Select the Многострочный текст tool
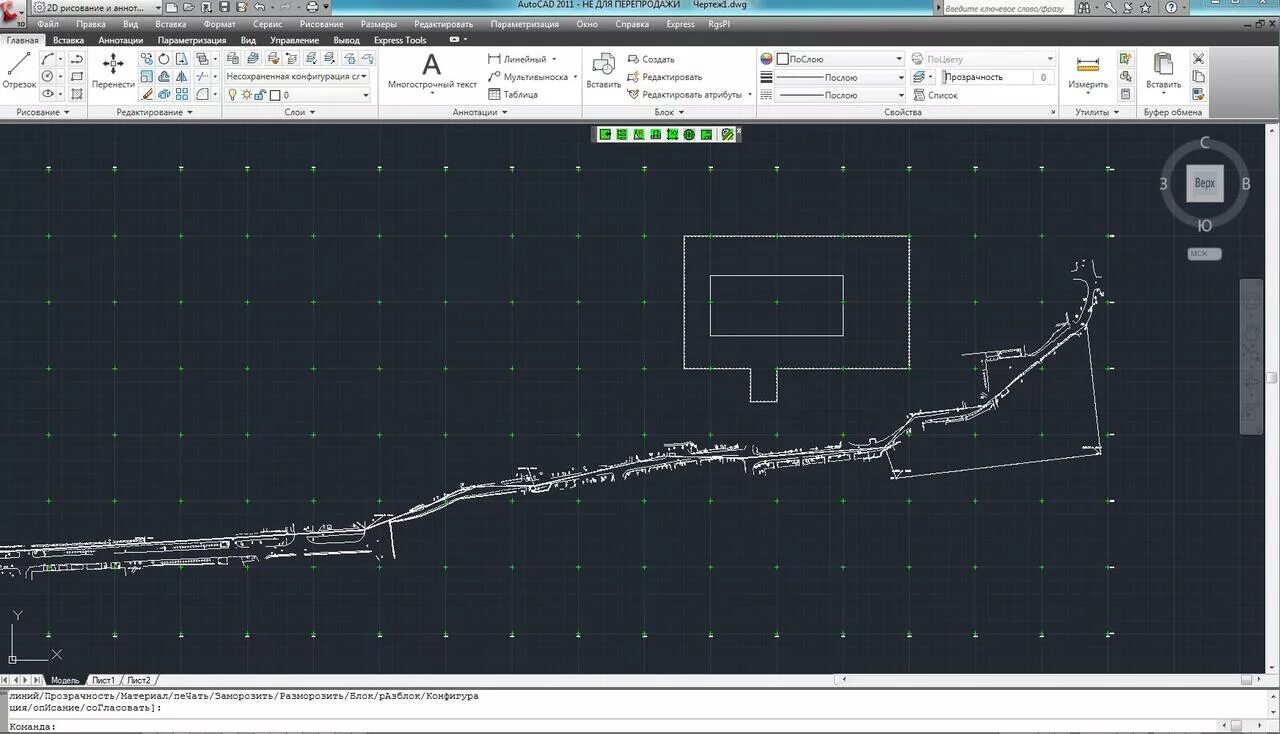Screen dimensions: 1280x734 point(432,71)
